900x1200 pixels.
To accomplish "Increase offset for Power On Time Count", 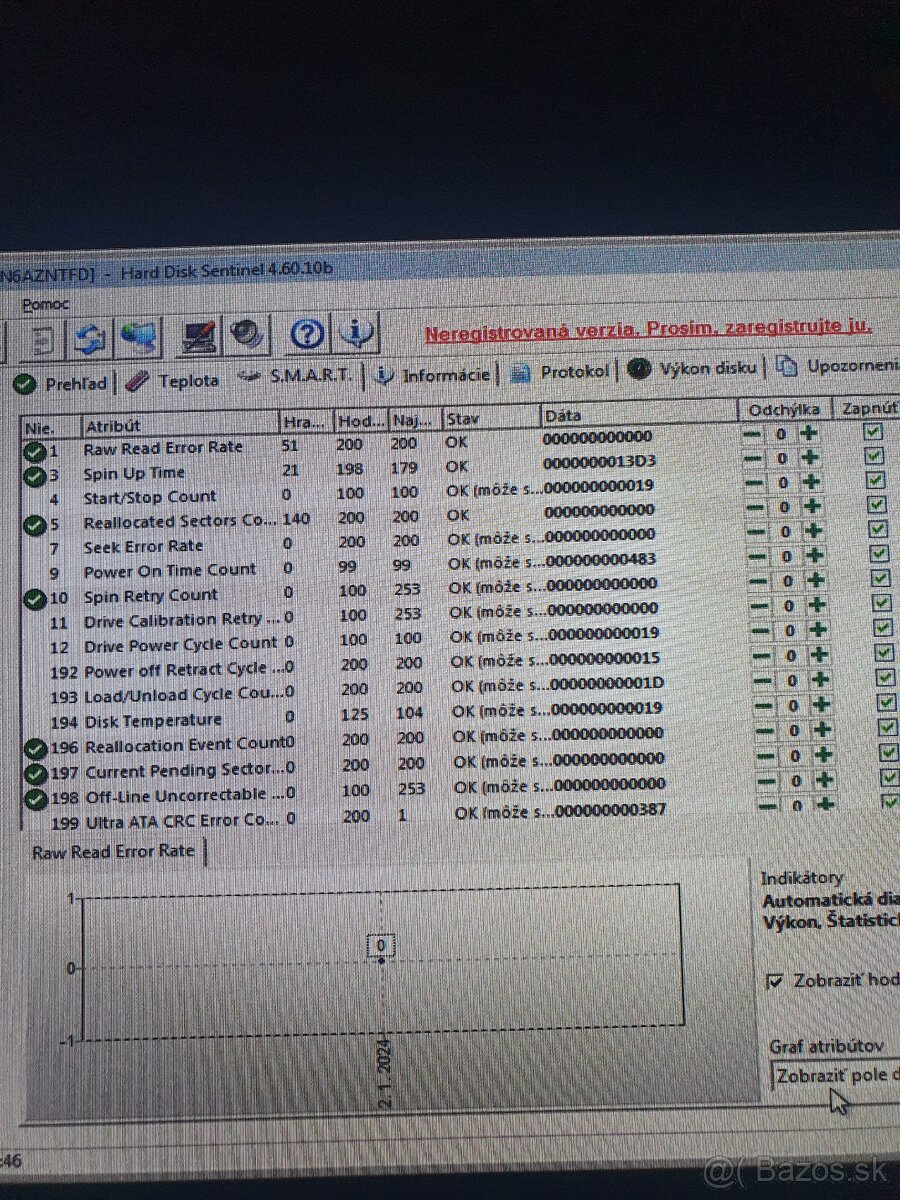I will pyautogui.click(x=815, y=555).
